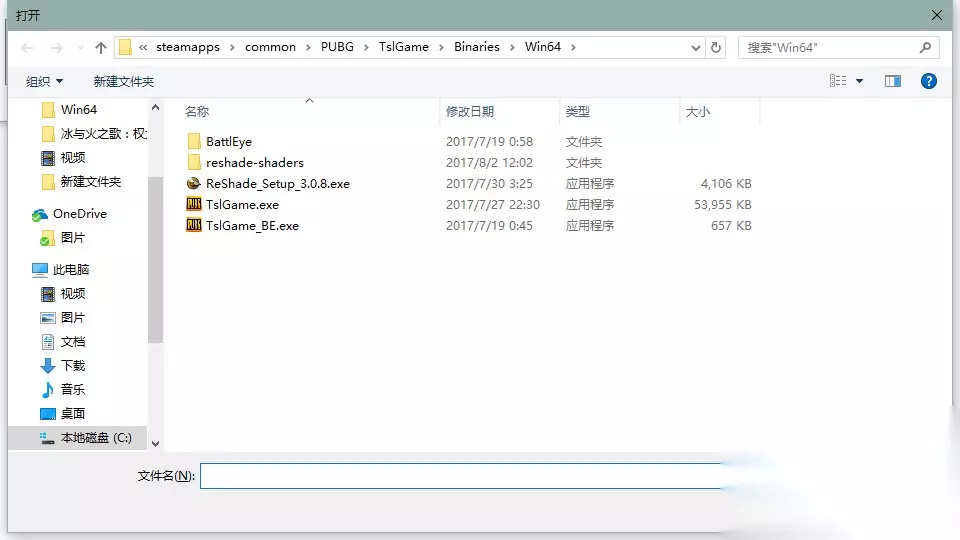Viewport: 960px width, 540px height.
Task: Go up one folder level
Action: [x=101, y=48]
